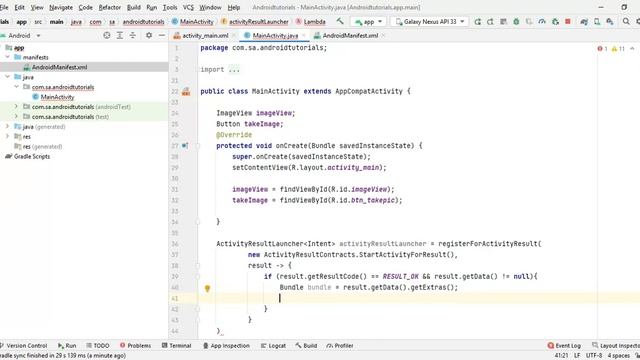
Task: Expand the java (generated) folder
Action: point(7,127)
